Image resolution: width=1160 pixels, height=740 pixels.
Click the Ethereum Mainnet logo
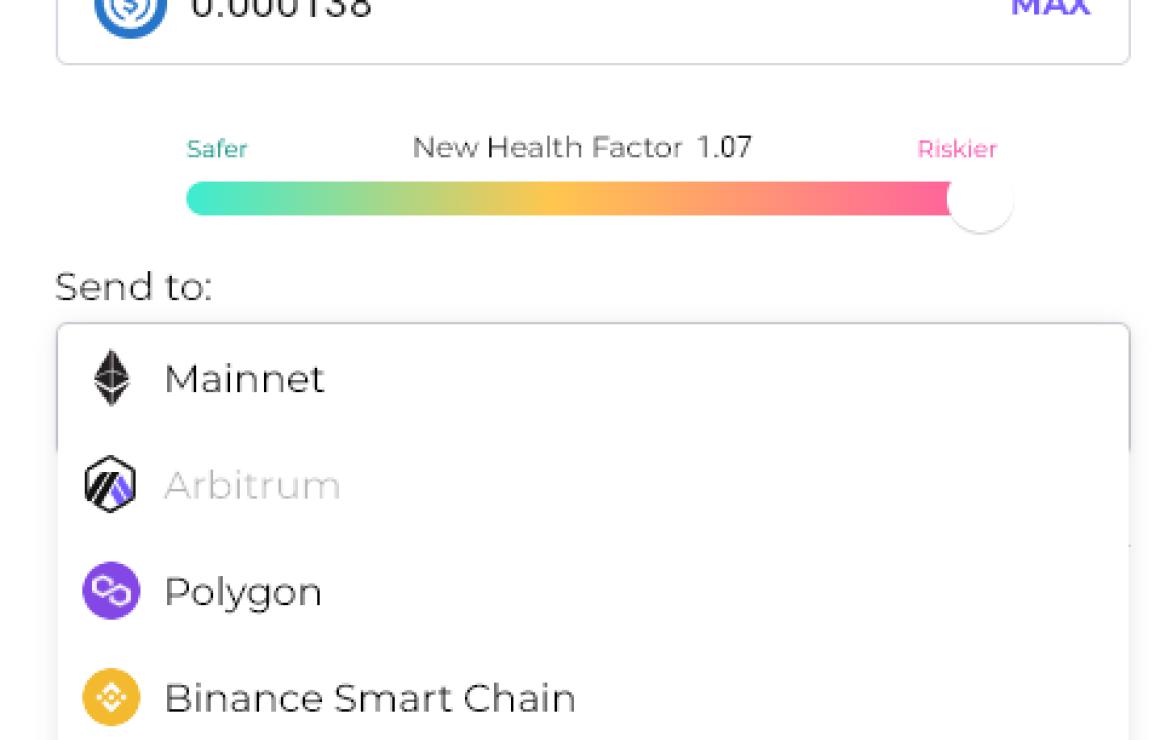(112, 377)
